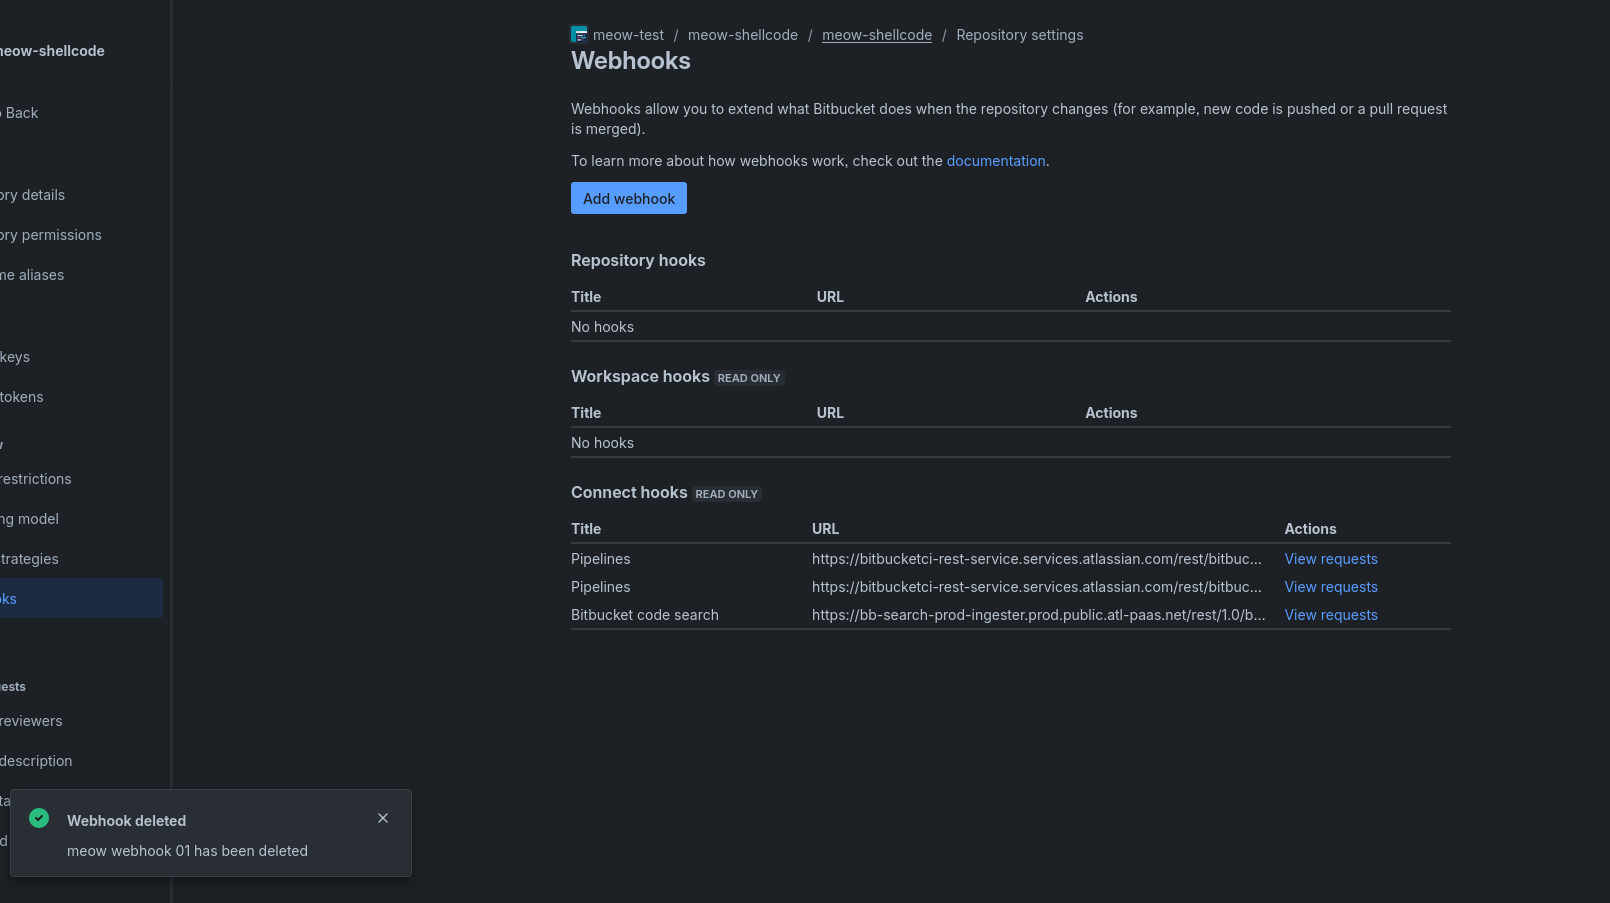This screenshot has width=1610, height=903.
Task: Click Actions column header in Connect hooks
Action: point(1310,529)
